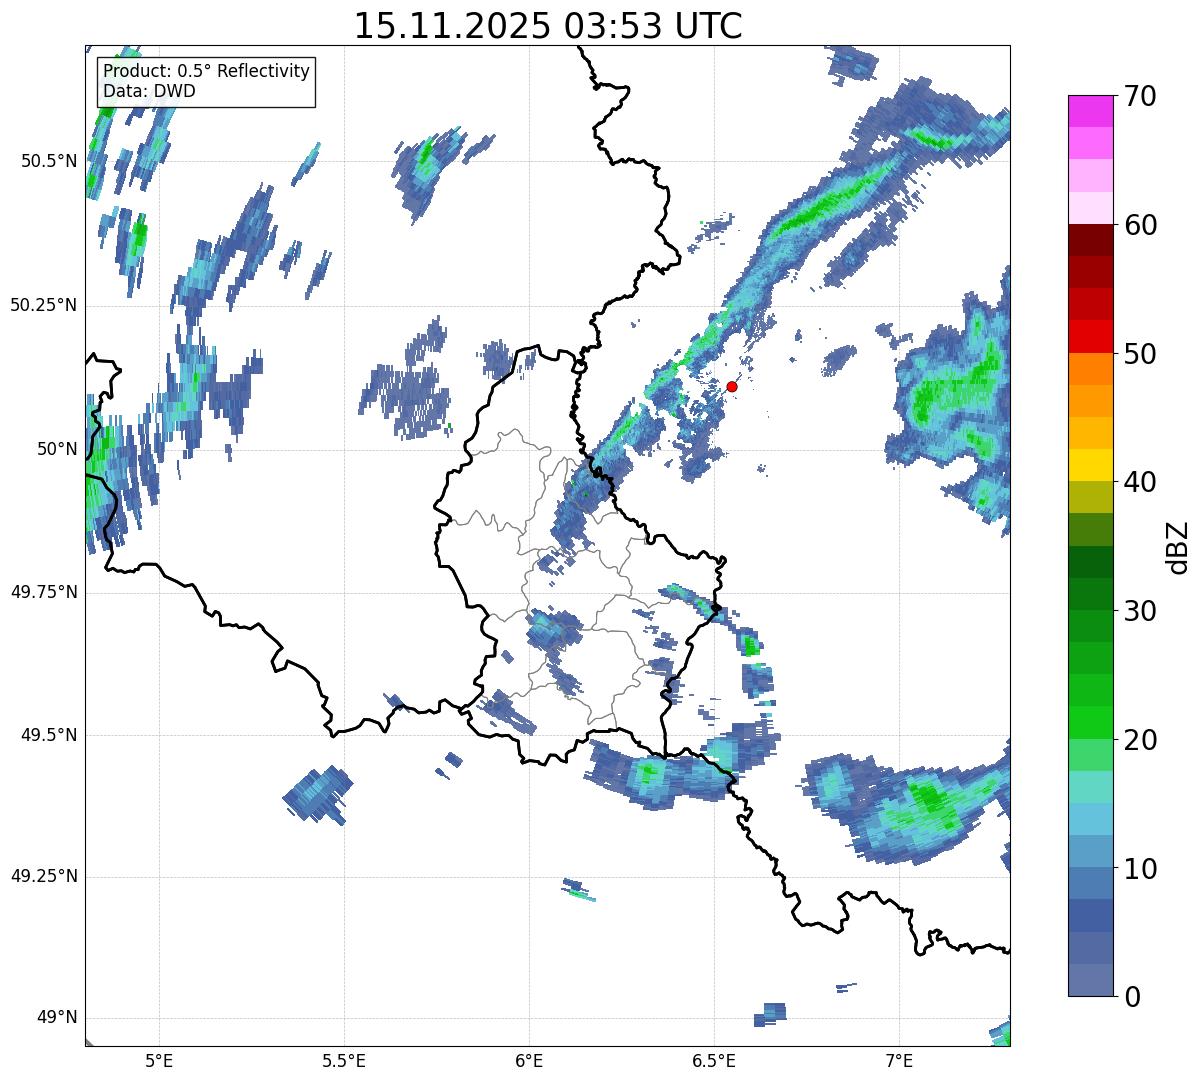Click the latitude label "50.5°N"
Screen dimensions: 1202x1081
point(48,161)
